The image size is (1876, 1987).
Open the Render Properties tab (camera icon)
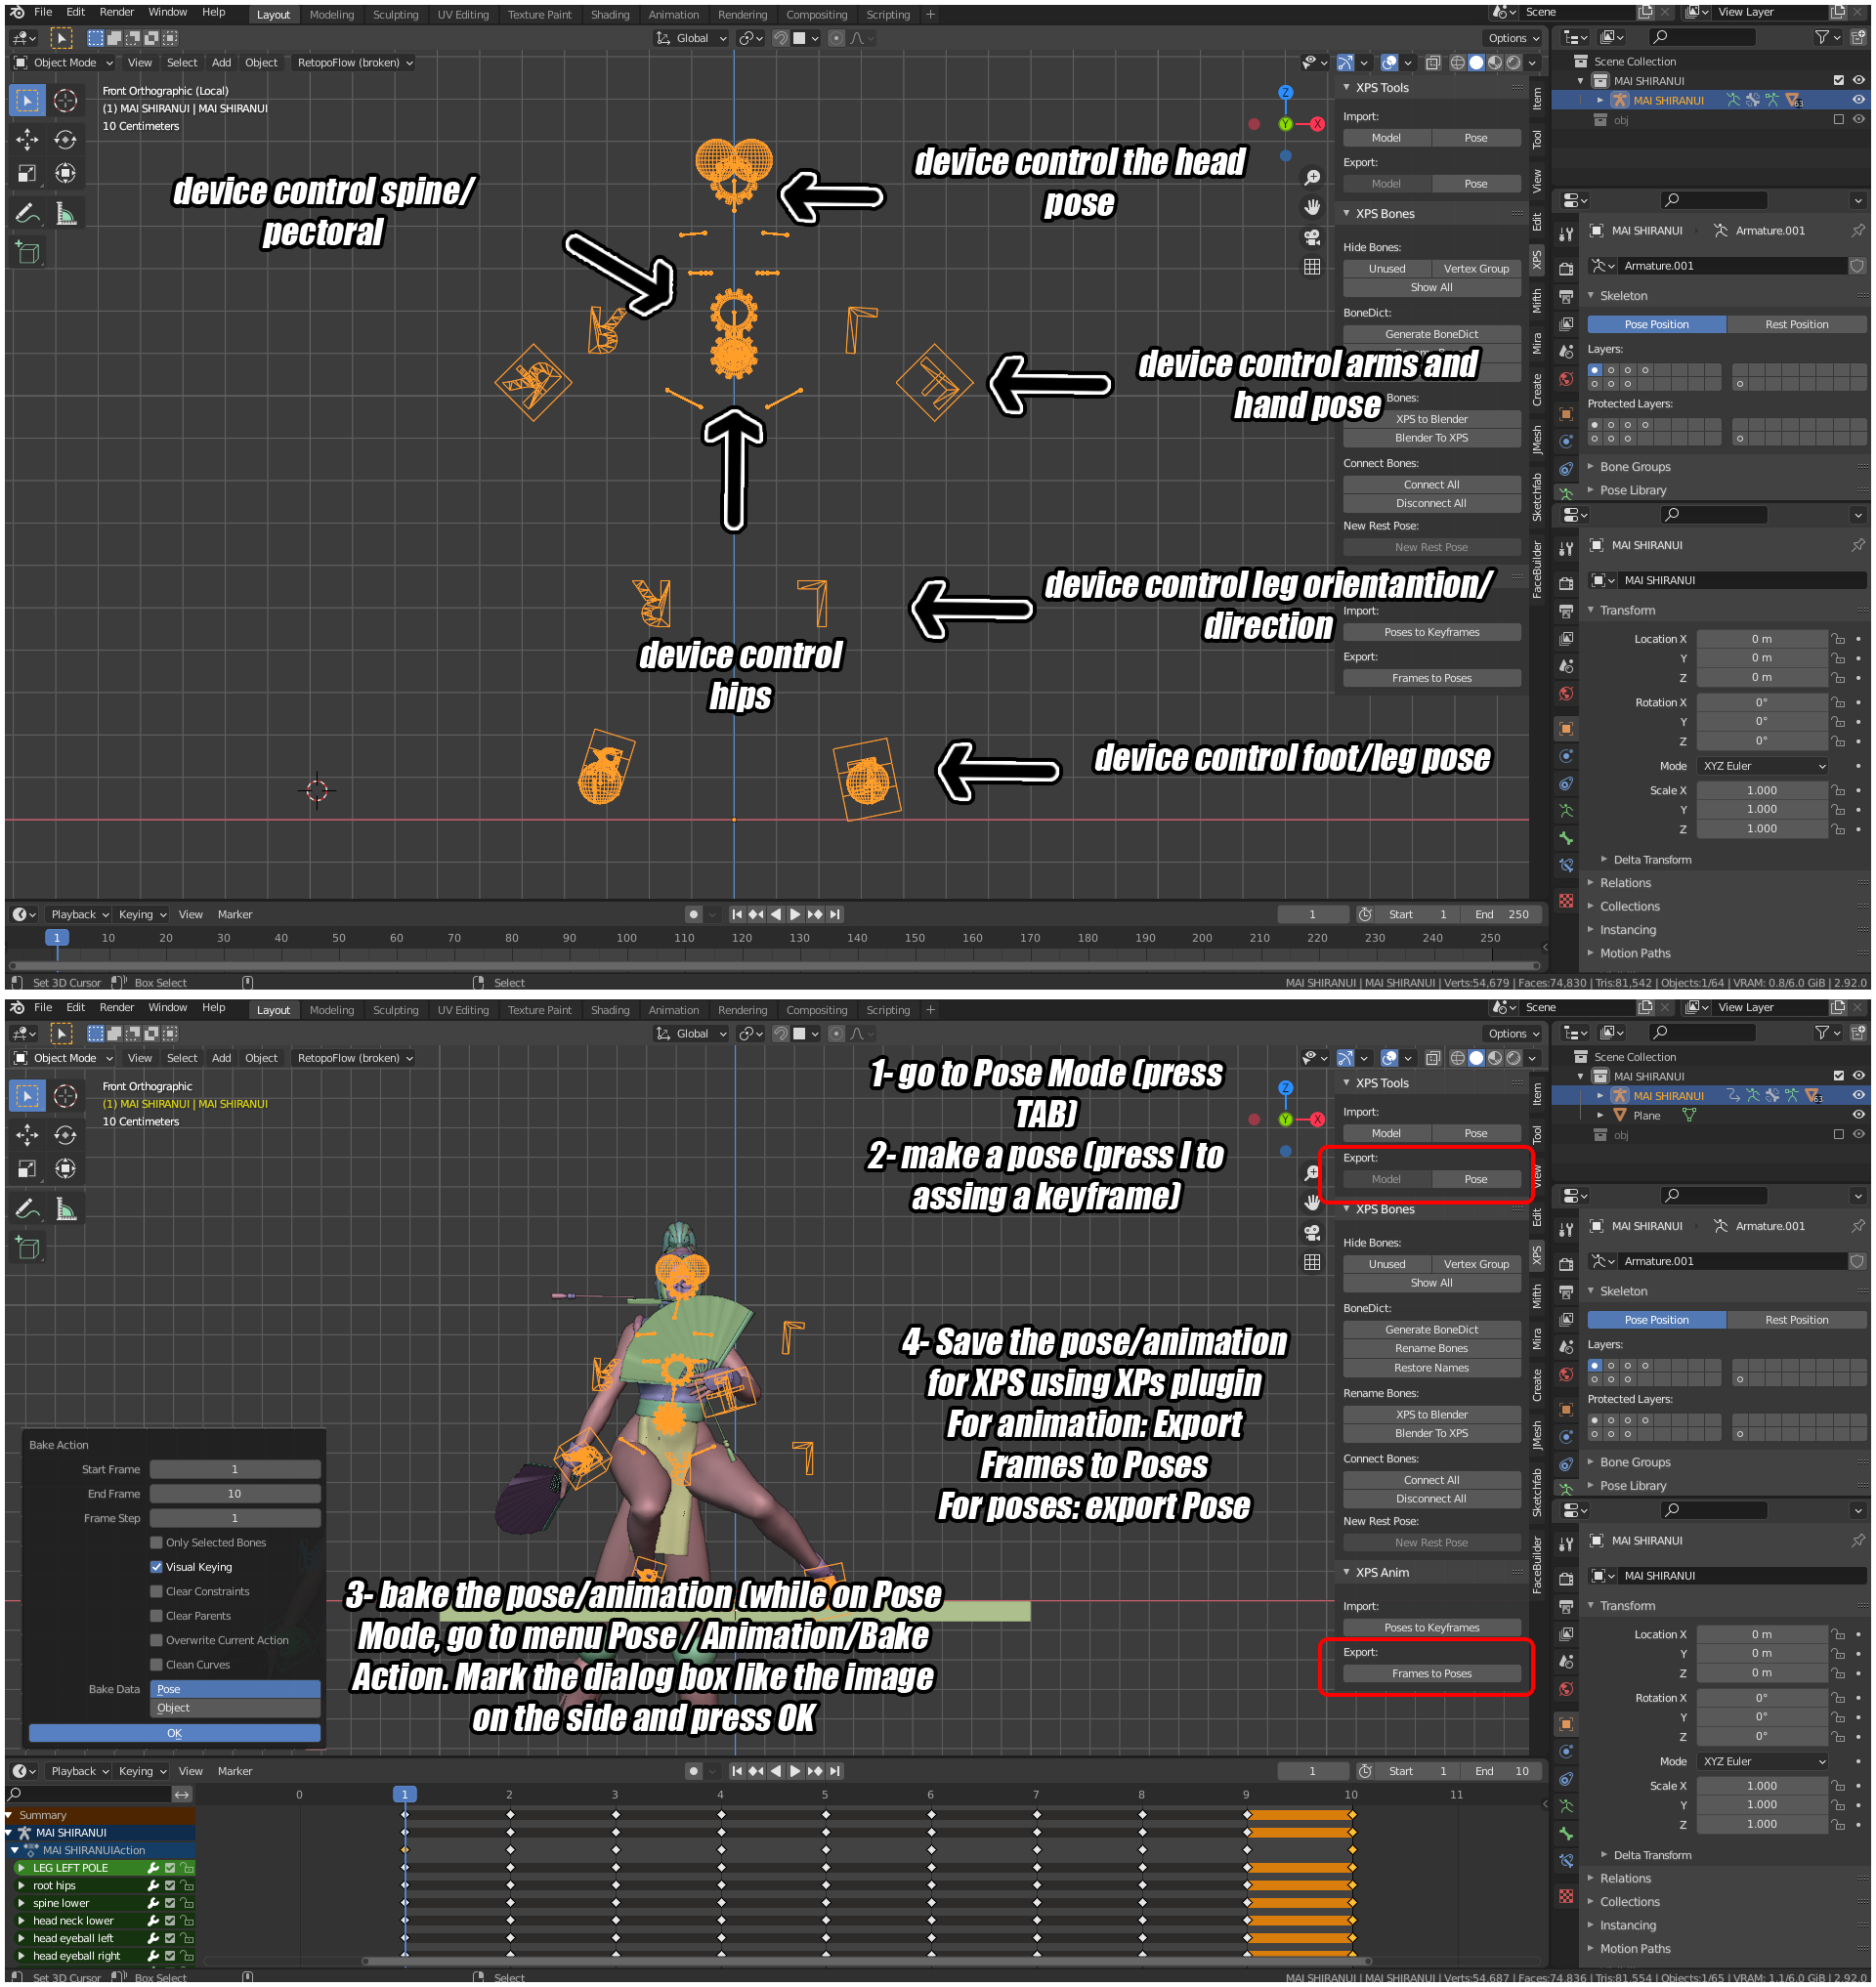pos(1565,268)
